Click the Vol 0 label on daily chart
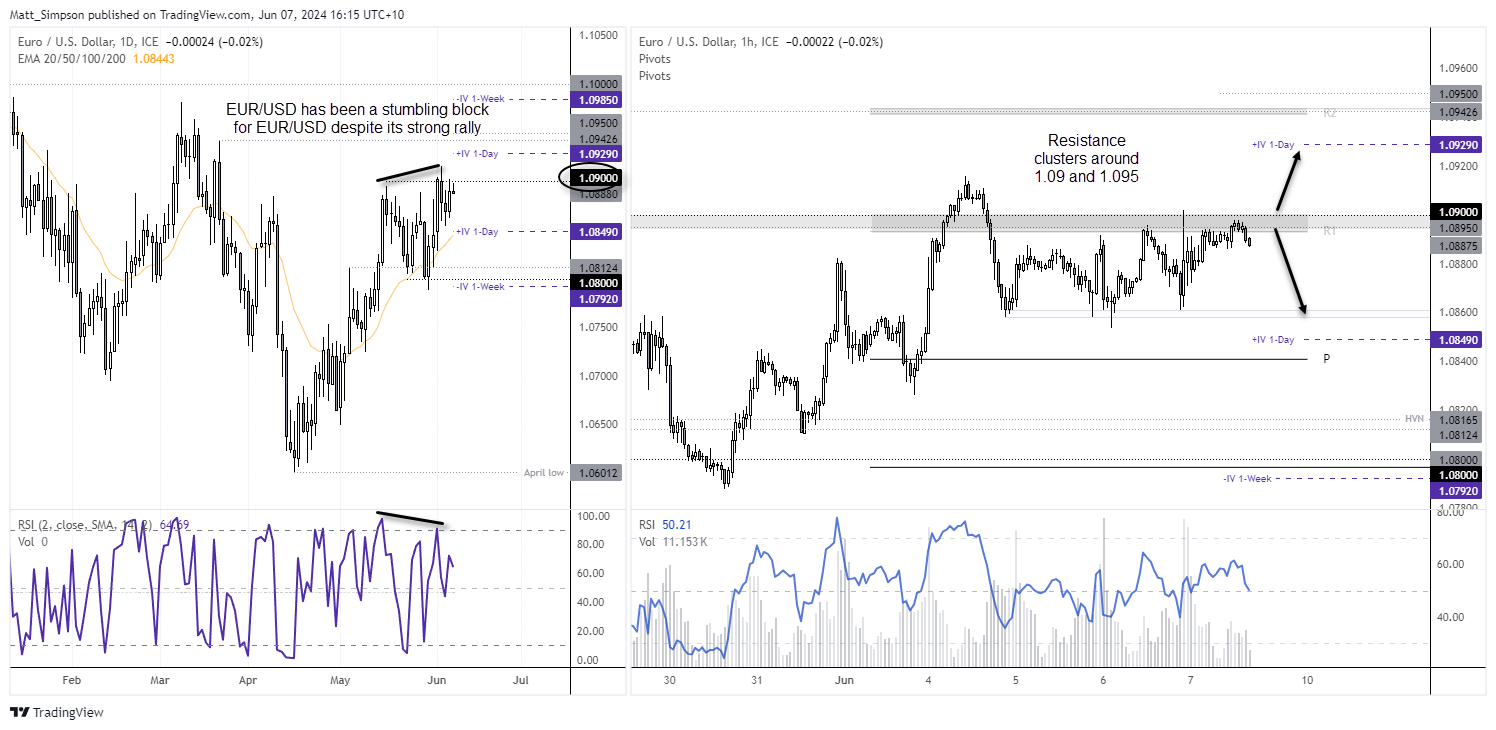The image size is (1496, 730). (33, 540)
